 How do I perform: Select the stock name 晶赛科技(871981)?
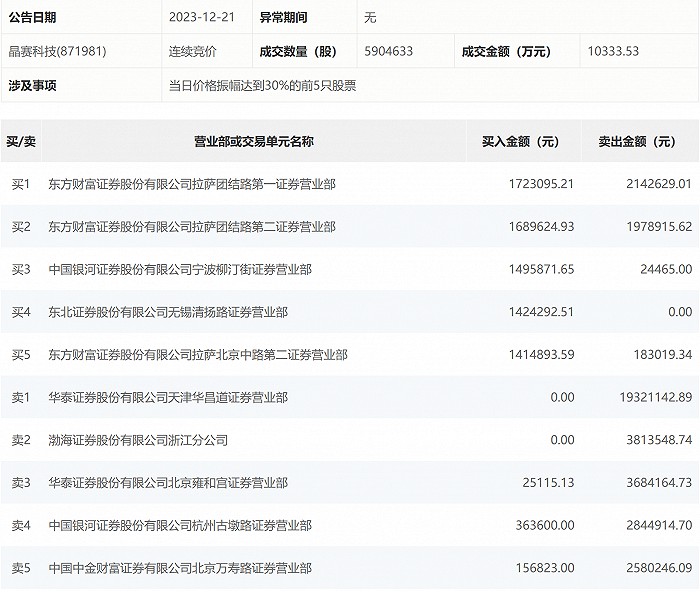pyautogui.click(x=58, y=51)
